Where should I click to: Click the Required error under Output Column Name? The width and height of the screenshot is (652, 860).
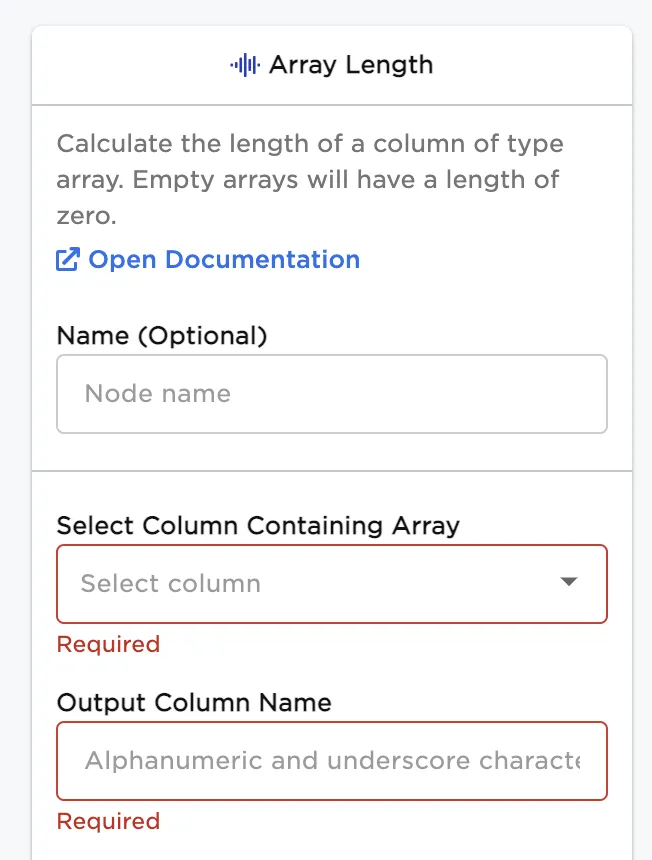coord(108,821)
